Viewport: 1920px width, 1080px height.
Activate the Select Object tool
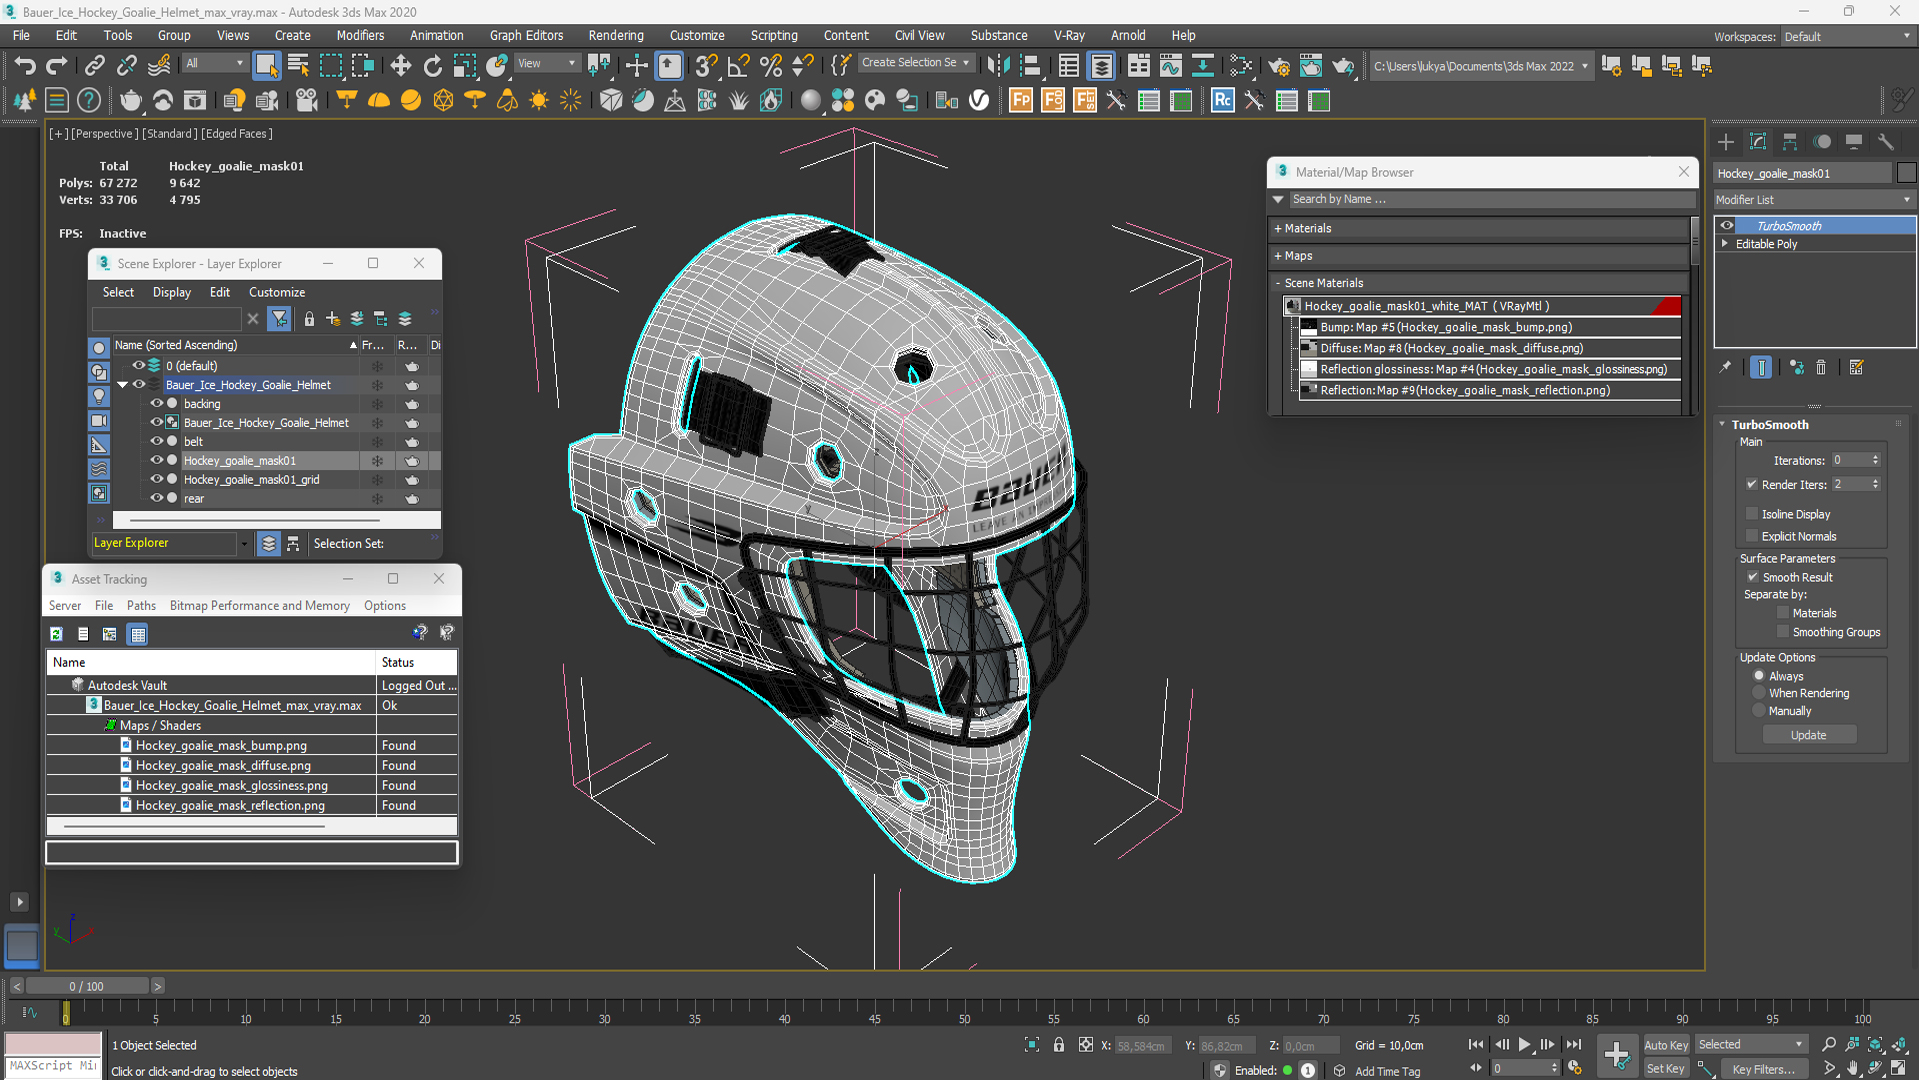click(x=266, y=66)
